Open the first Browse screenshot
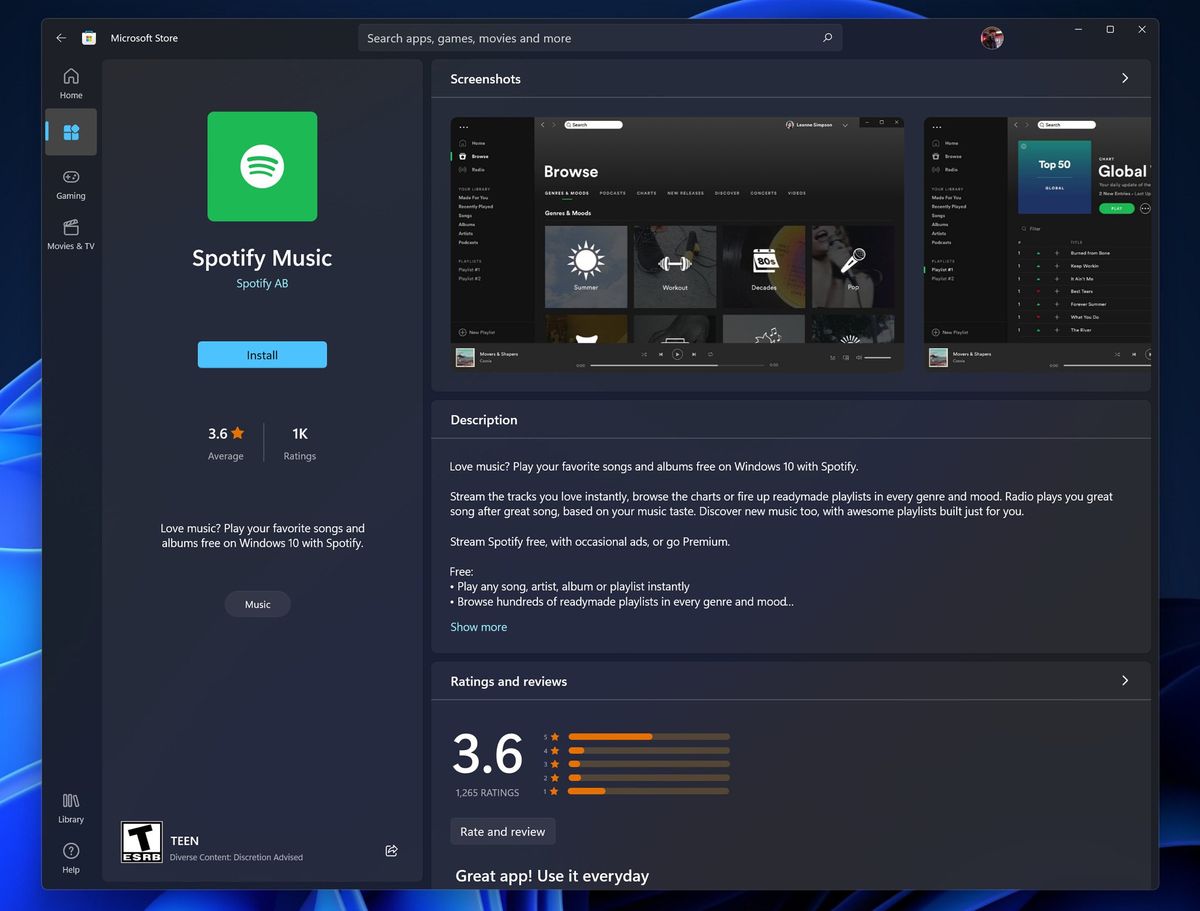The height and width of the screenshot is (911, 1200). [676, 244]
